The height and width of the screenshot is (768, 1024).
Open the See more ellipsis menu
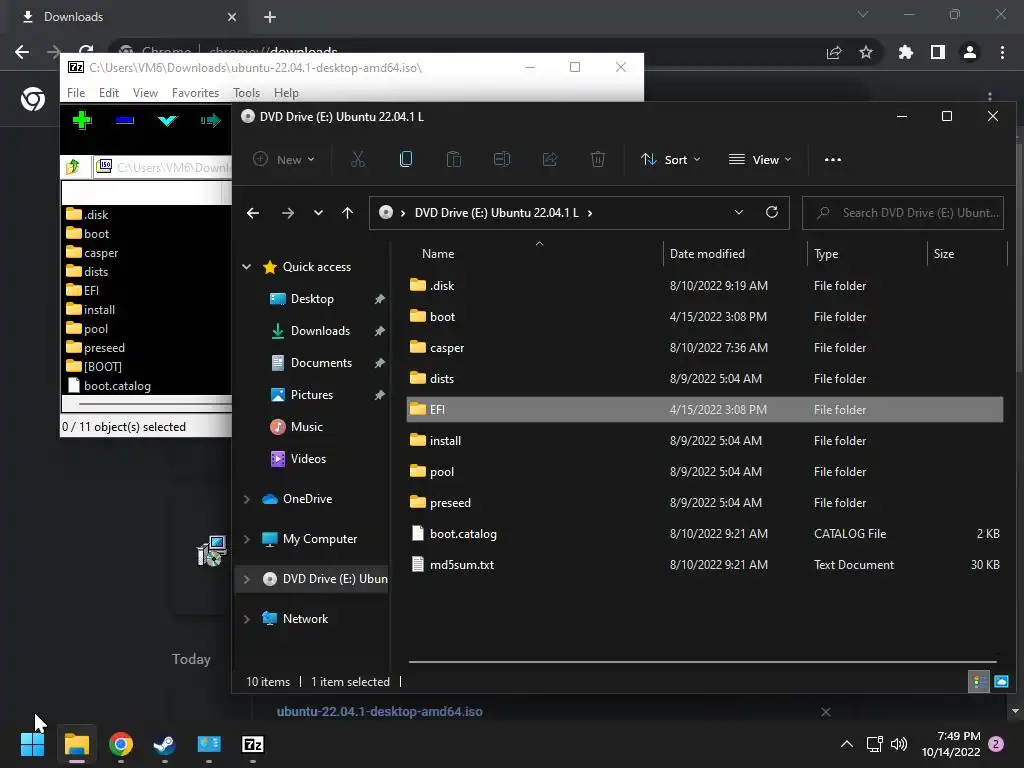coord(833,159)
